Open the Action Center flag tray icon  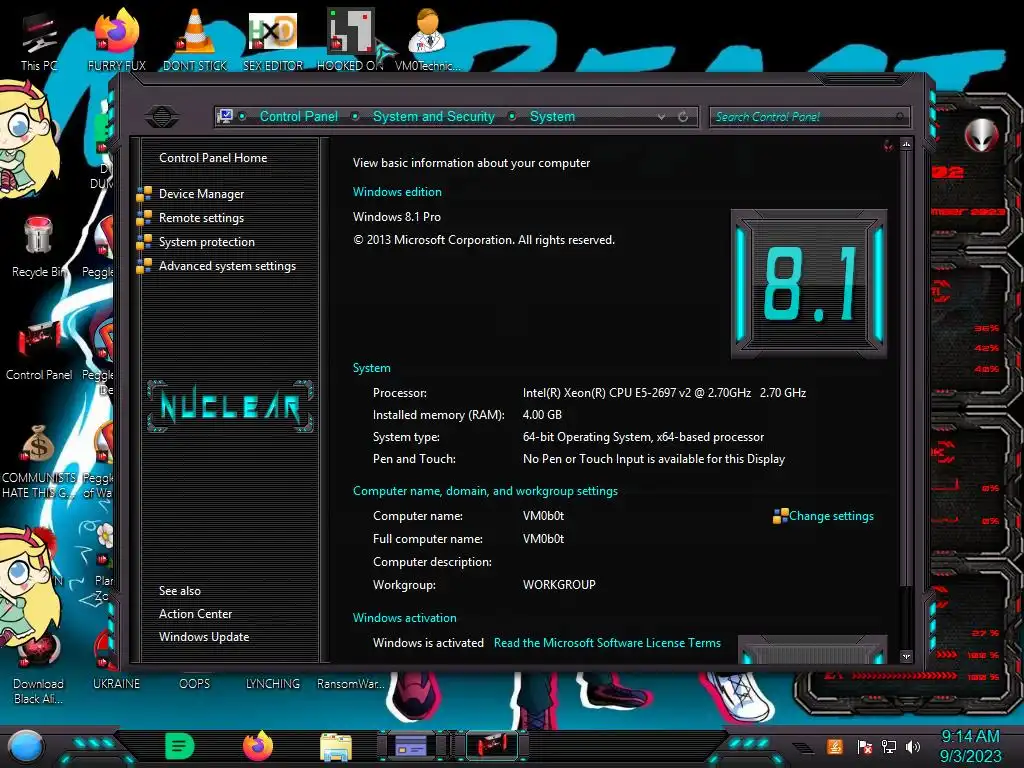pyautogui.click(x=865, y=746)
